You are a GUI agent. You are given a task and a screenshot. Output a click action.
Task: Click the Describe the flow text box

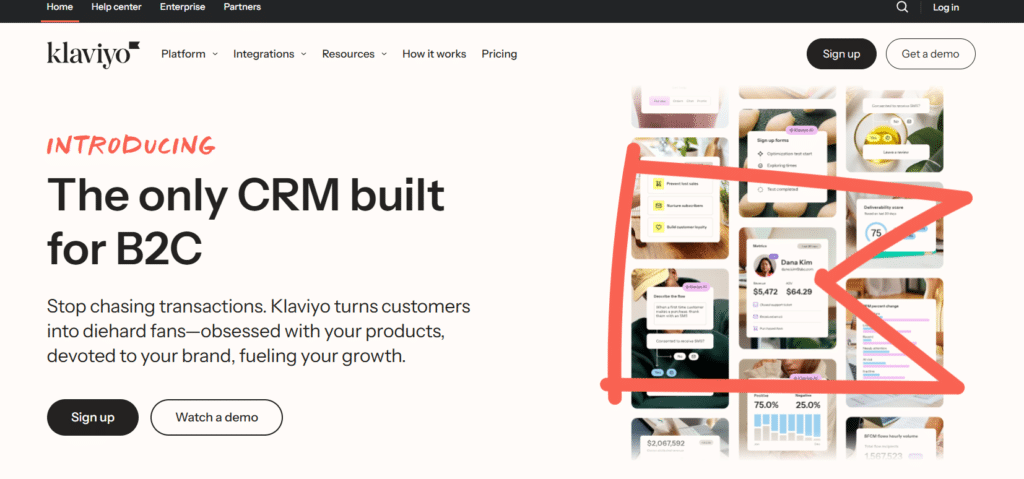(x=680, y=312)
